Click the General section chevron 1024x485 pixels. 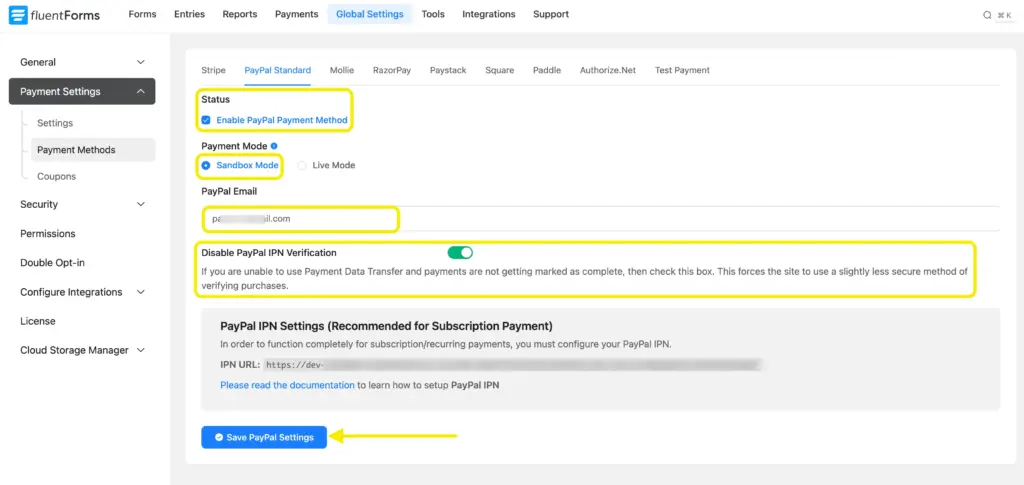pos(140,62)
